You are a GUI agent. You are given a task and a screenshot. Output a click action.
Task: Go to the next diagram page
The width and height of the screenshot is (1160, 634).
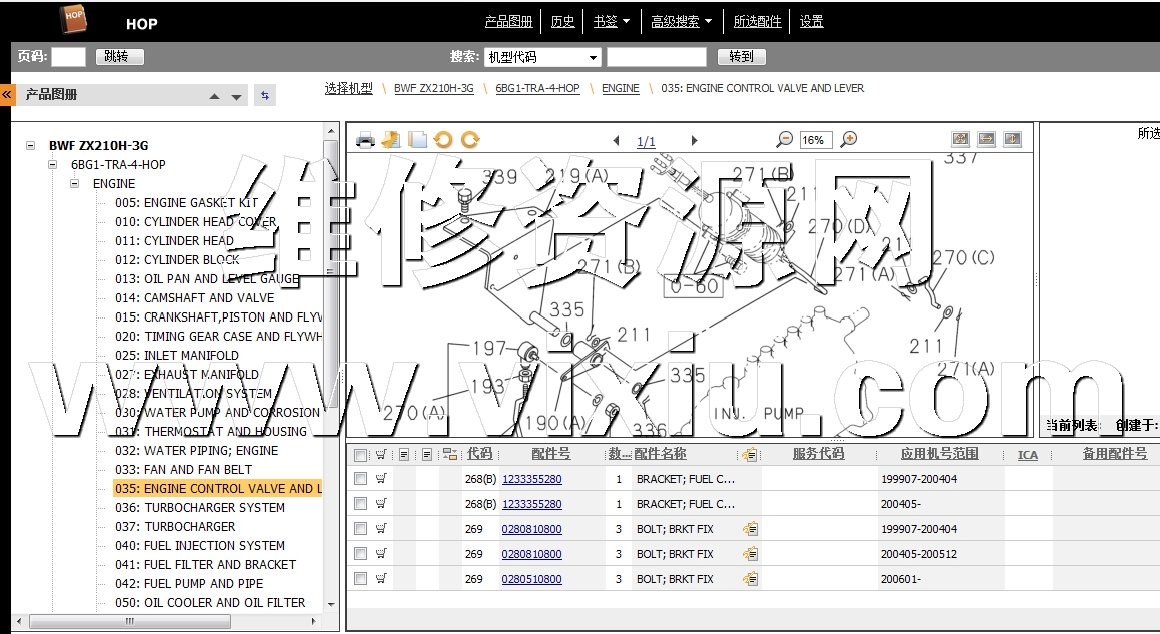pyautogui.click(x=694, y=141)
